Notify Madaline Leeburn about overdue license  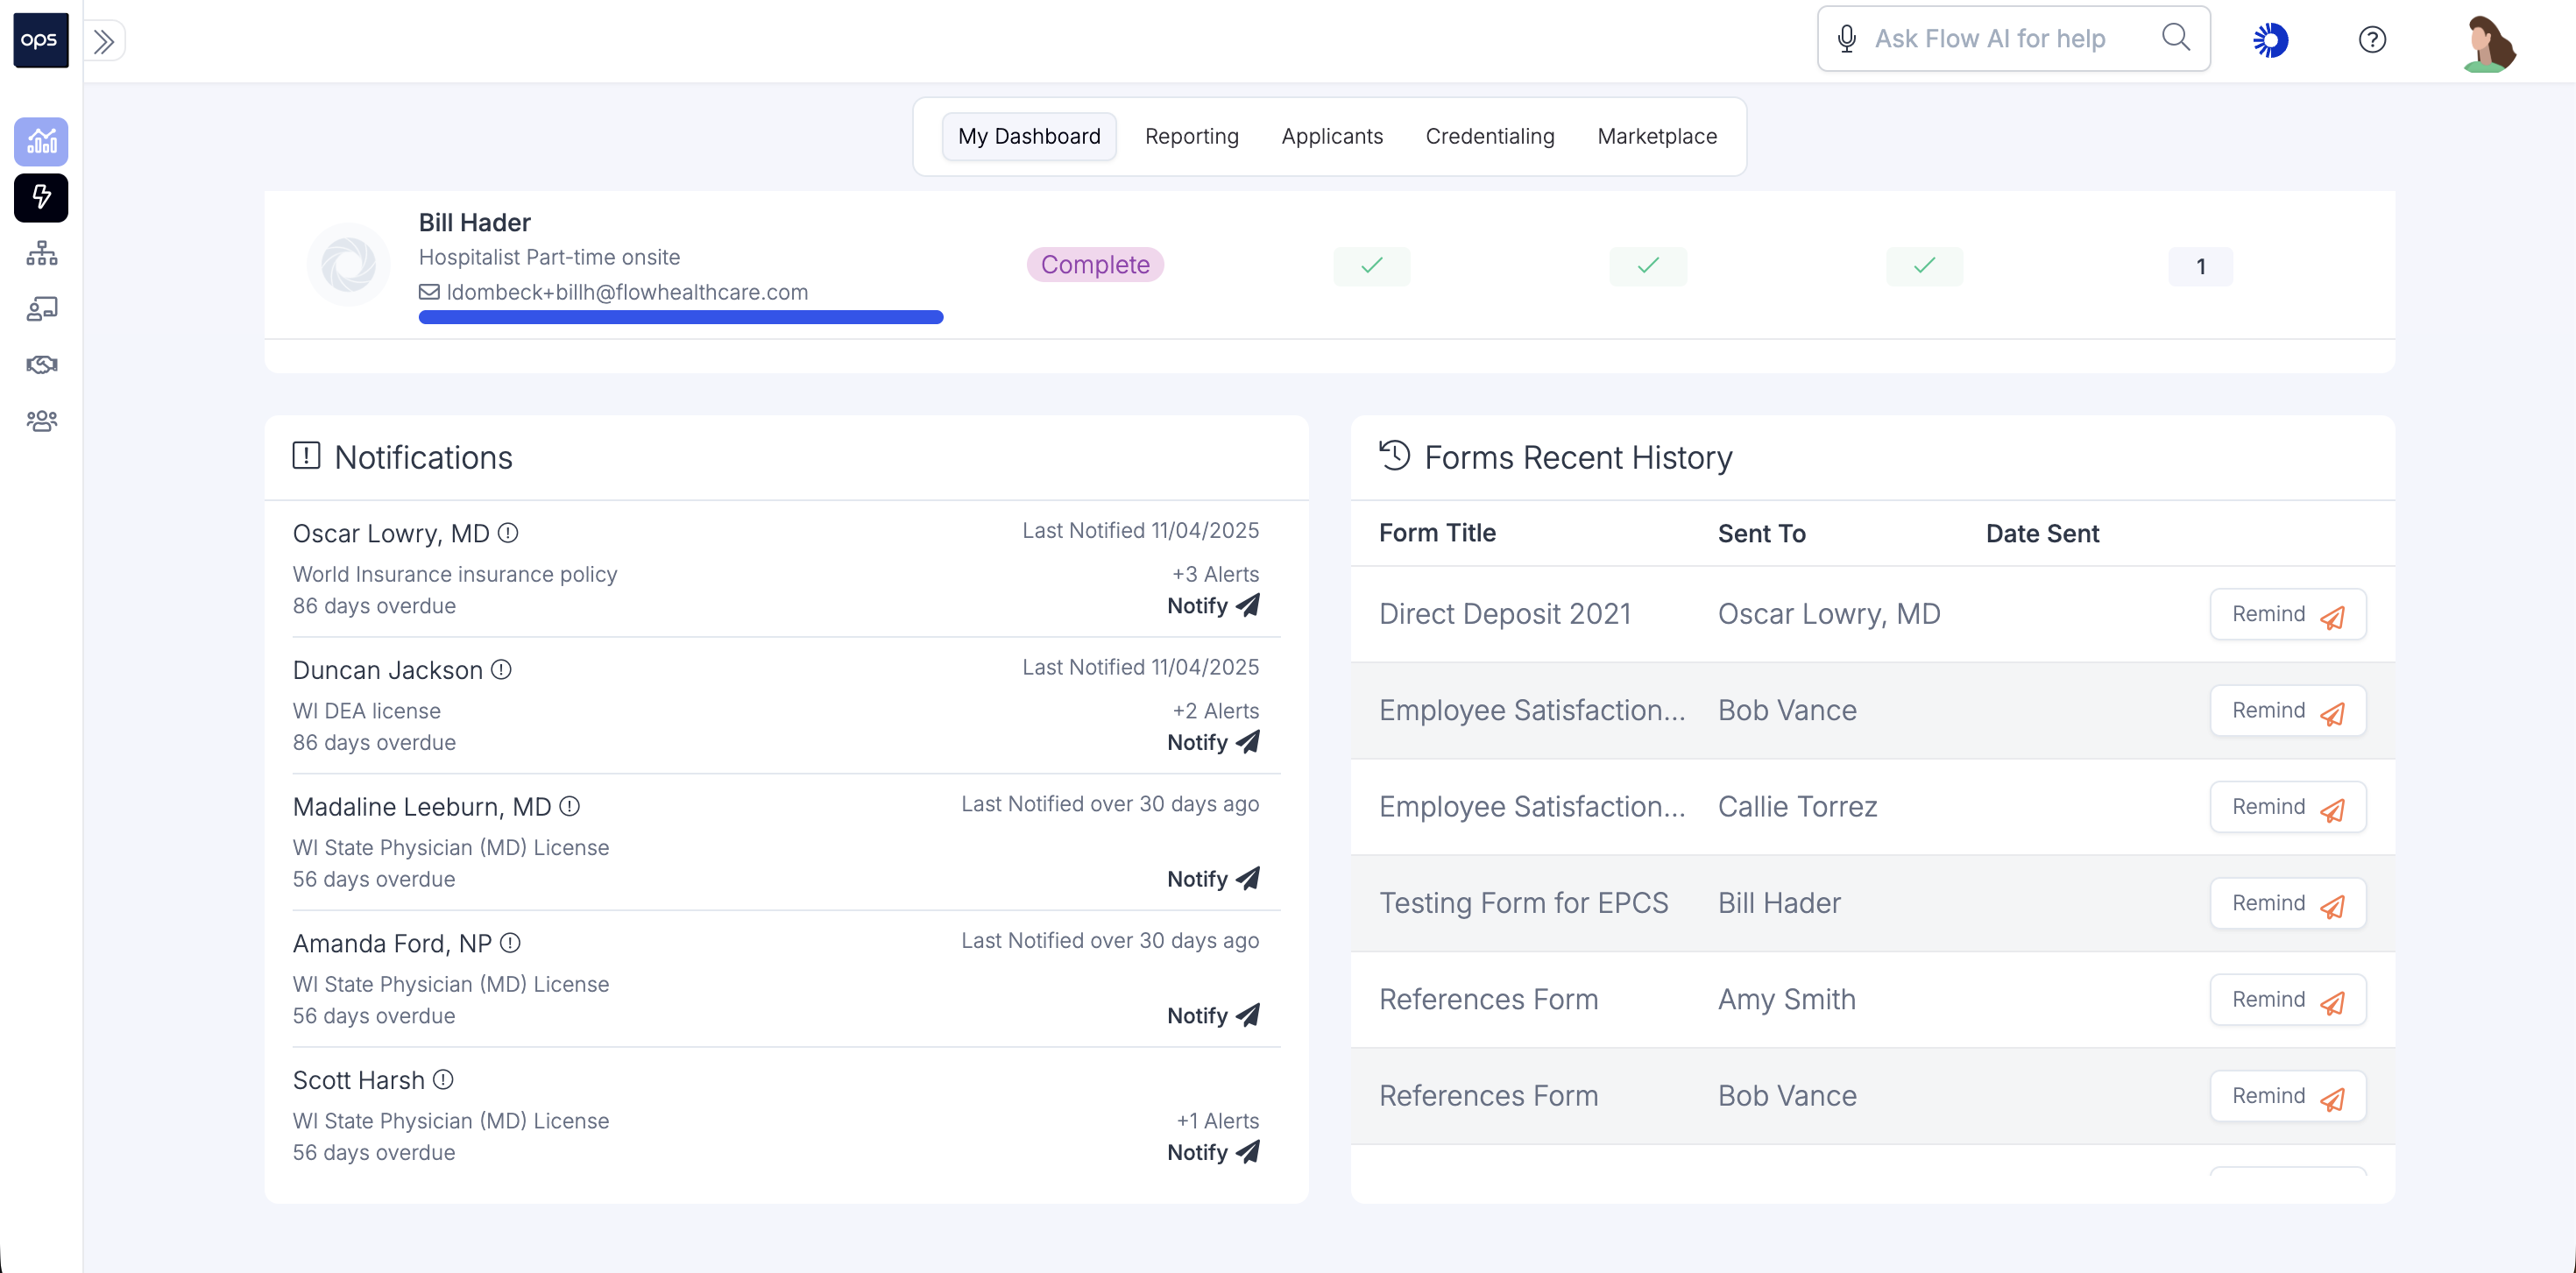(1213, 879)
